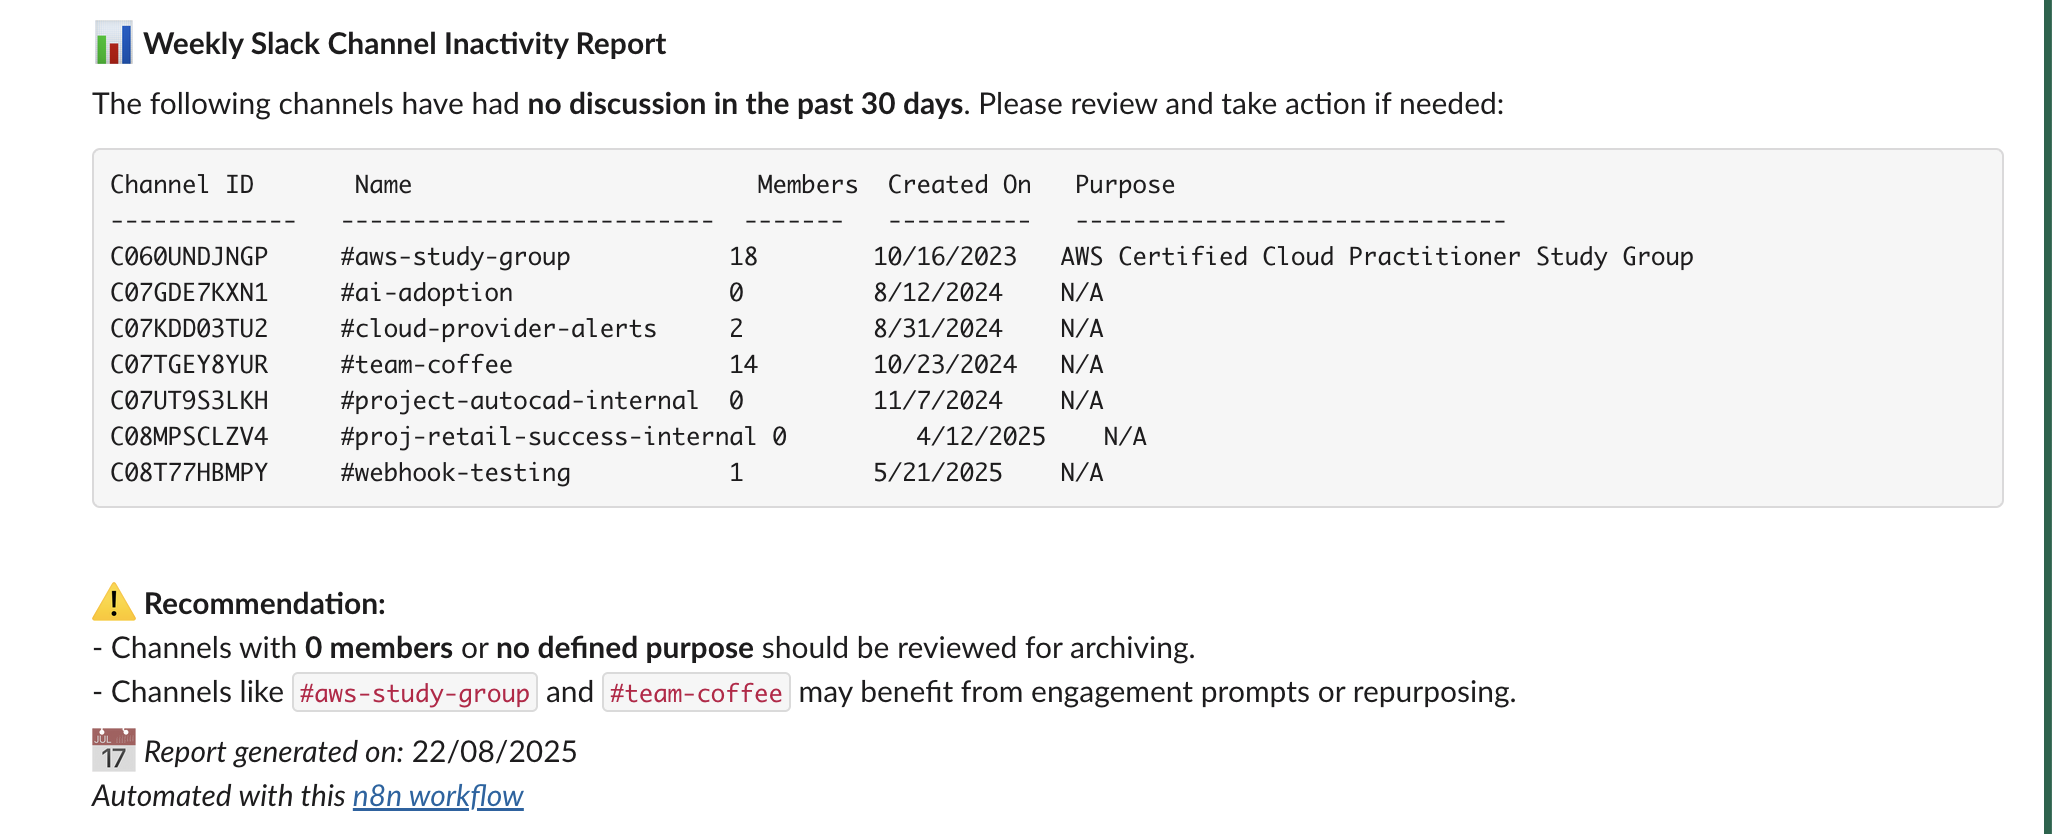The height and width of the screenshot is (834, 2052).
Task: Click #project-autocad-internal in the table
Action: click(519, 401)
